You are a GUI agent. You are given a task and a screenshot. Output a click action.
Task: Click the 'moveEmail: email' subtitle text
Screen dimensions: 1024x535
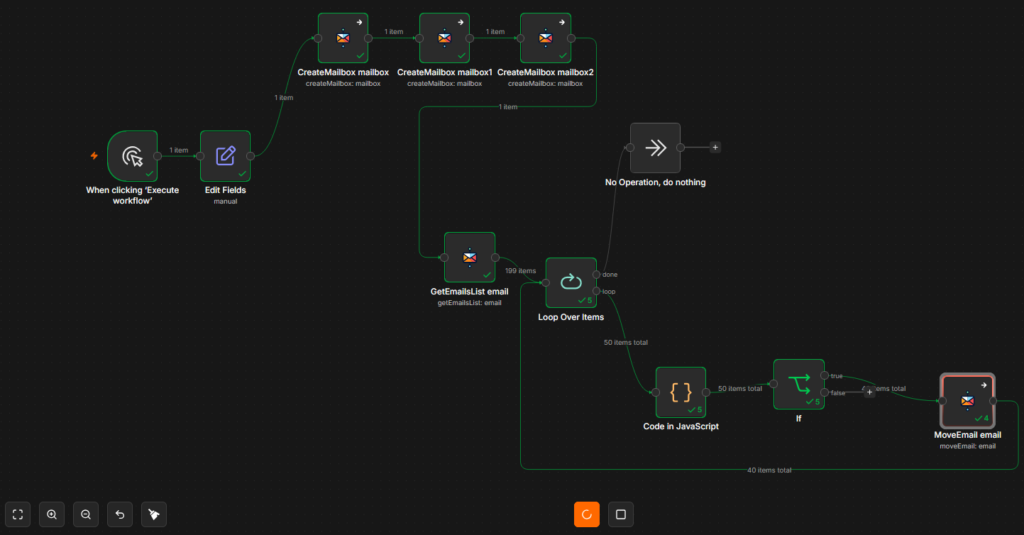968,447
